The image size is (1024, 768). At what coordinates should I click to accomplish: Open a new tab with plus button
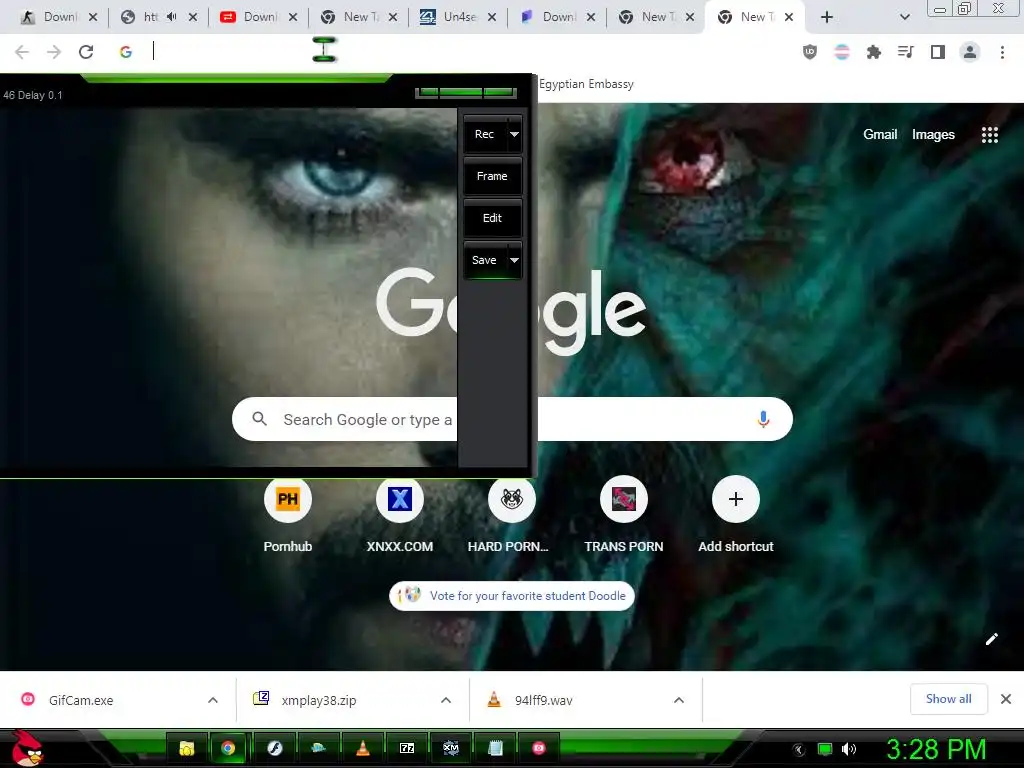(x=827, y=17)
